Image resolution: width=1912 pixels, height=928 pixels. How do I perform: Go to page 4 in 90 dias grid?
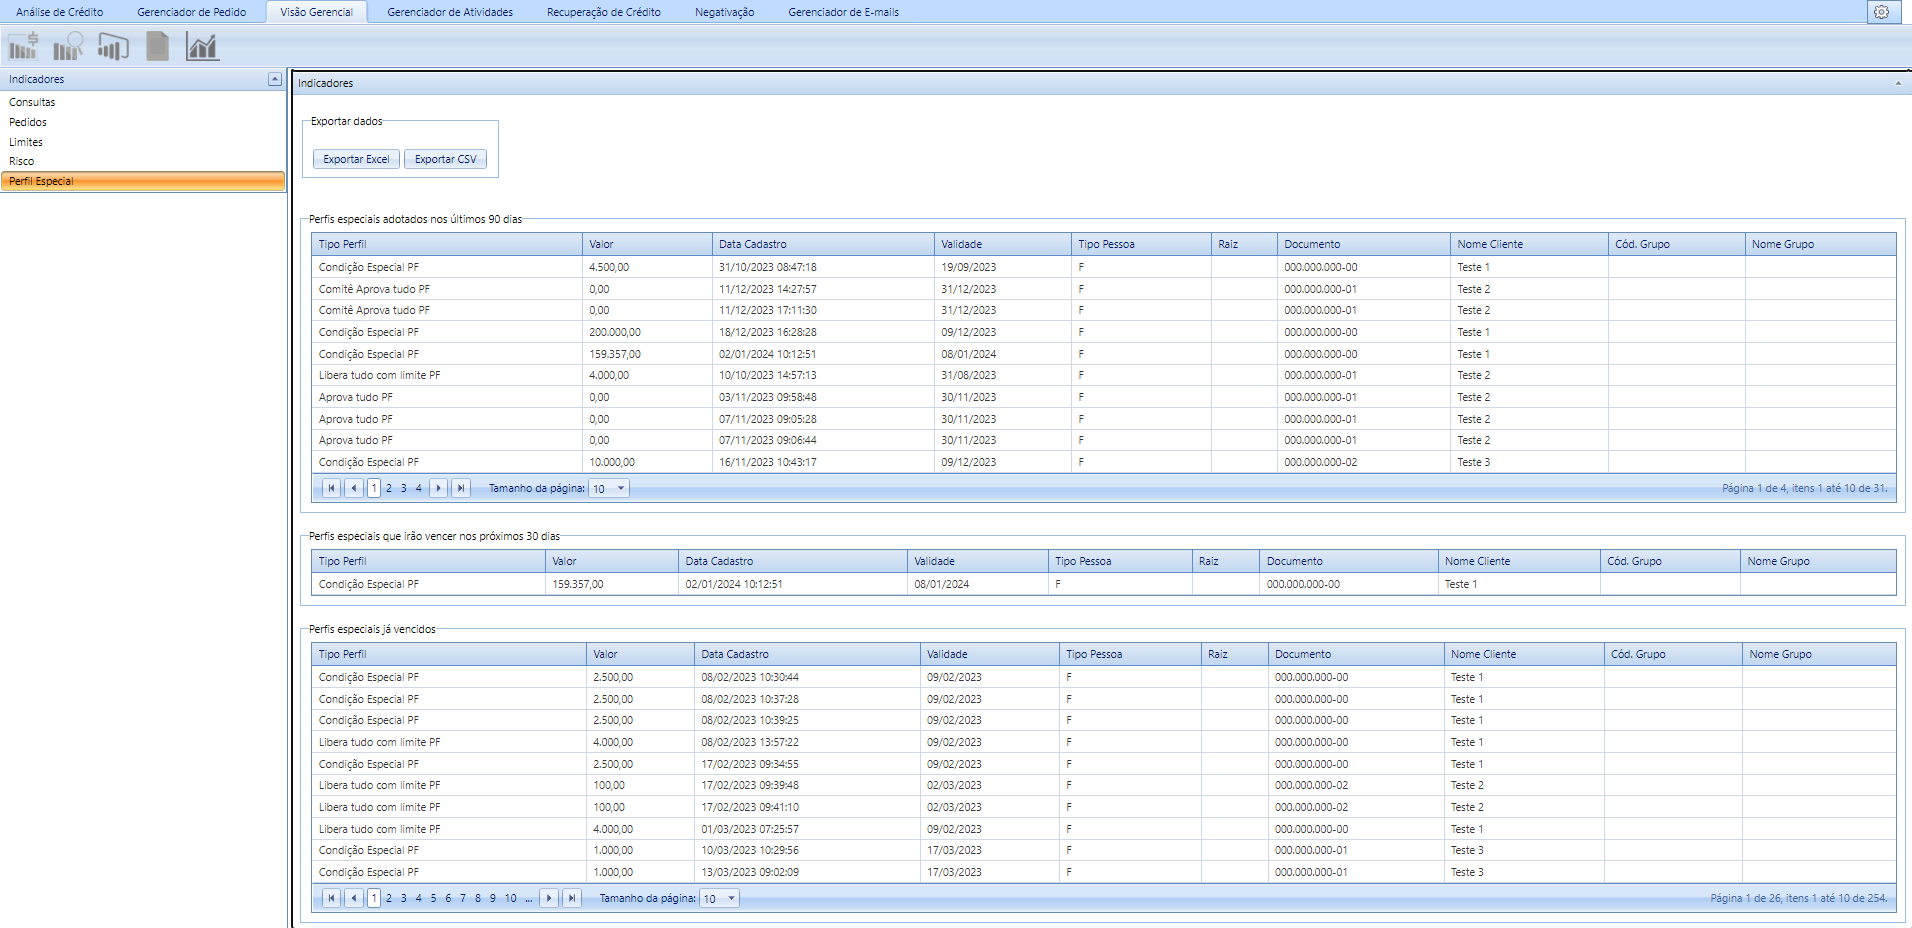(x=418, y=488)
